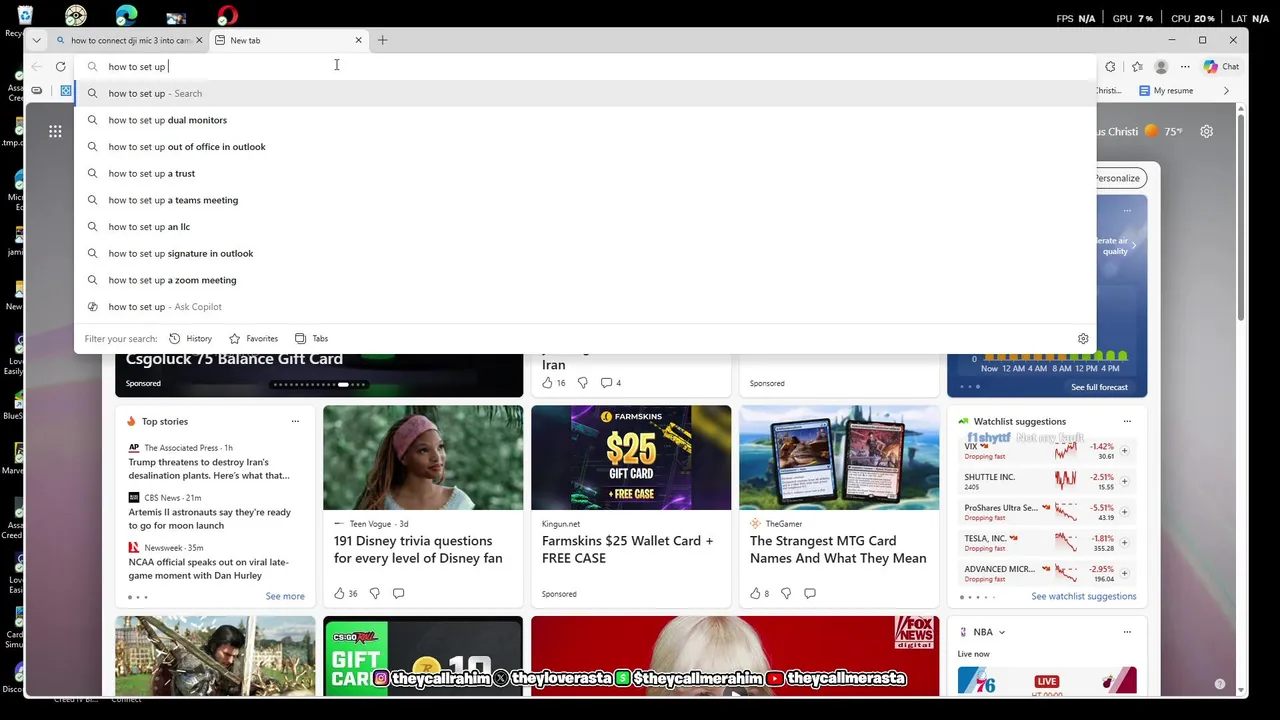The height and width of the screenshot is (720, 1280).
Task: Open the MSN apps grid launcher
Action: tap(55, 131)
